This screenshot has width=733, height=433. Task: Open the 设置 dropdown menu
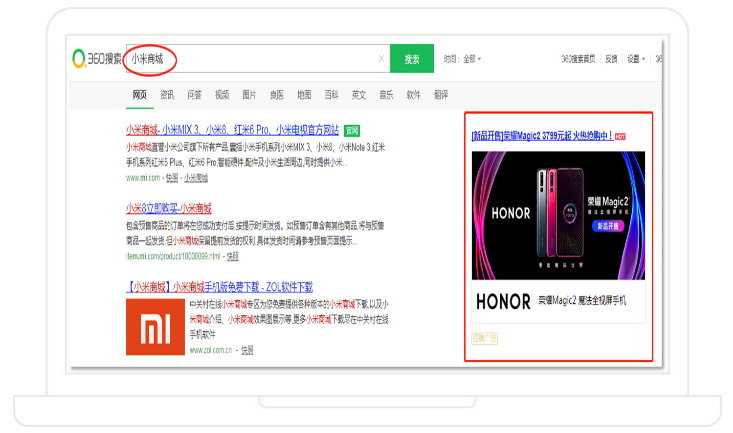[x=636, y=59]
